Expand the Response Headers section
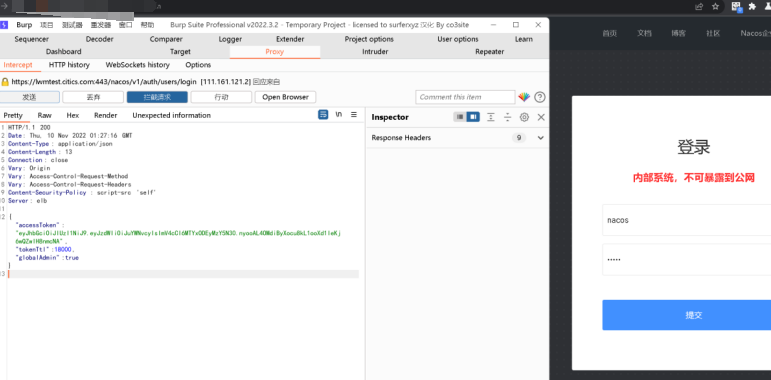The image size is (771, 380). coord(541,138)
